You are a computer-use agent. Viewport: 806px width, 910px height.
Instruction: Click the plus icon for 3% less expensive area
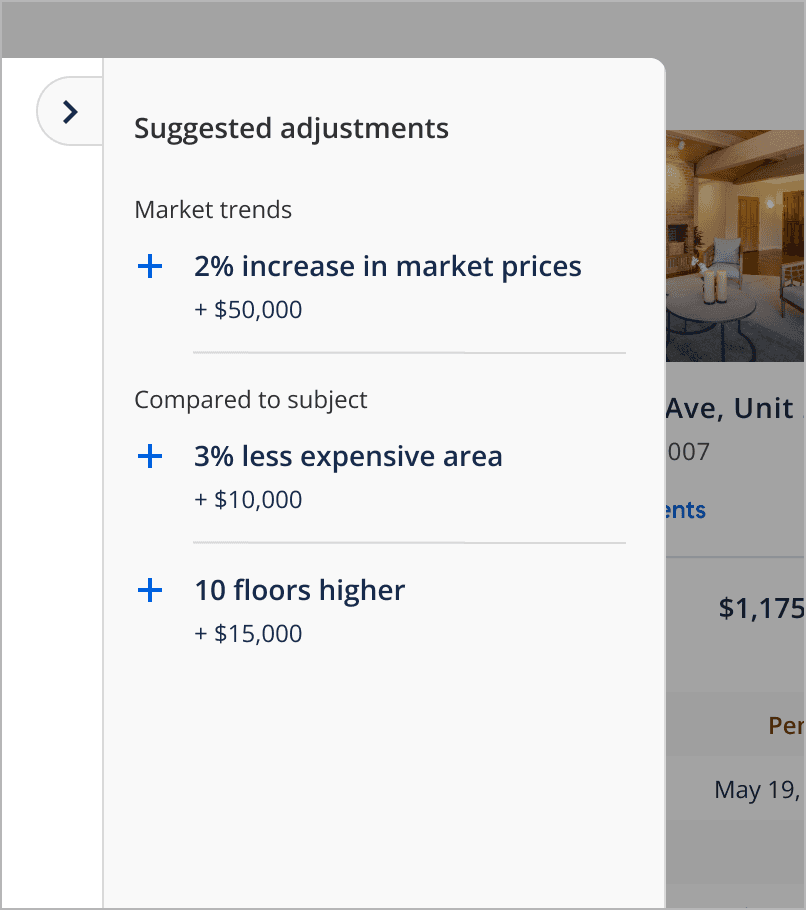pyautogui.click(x=149, y=457)
